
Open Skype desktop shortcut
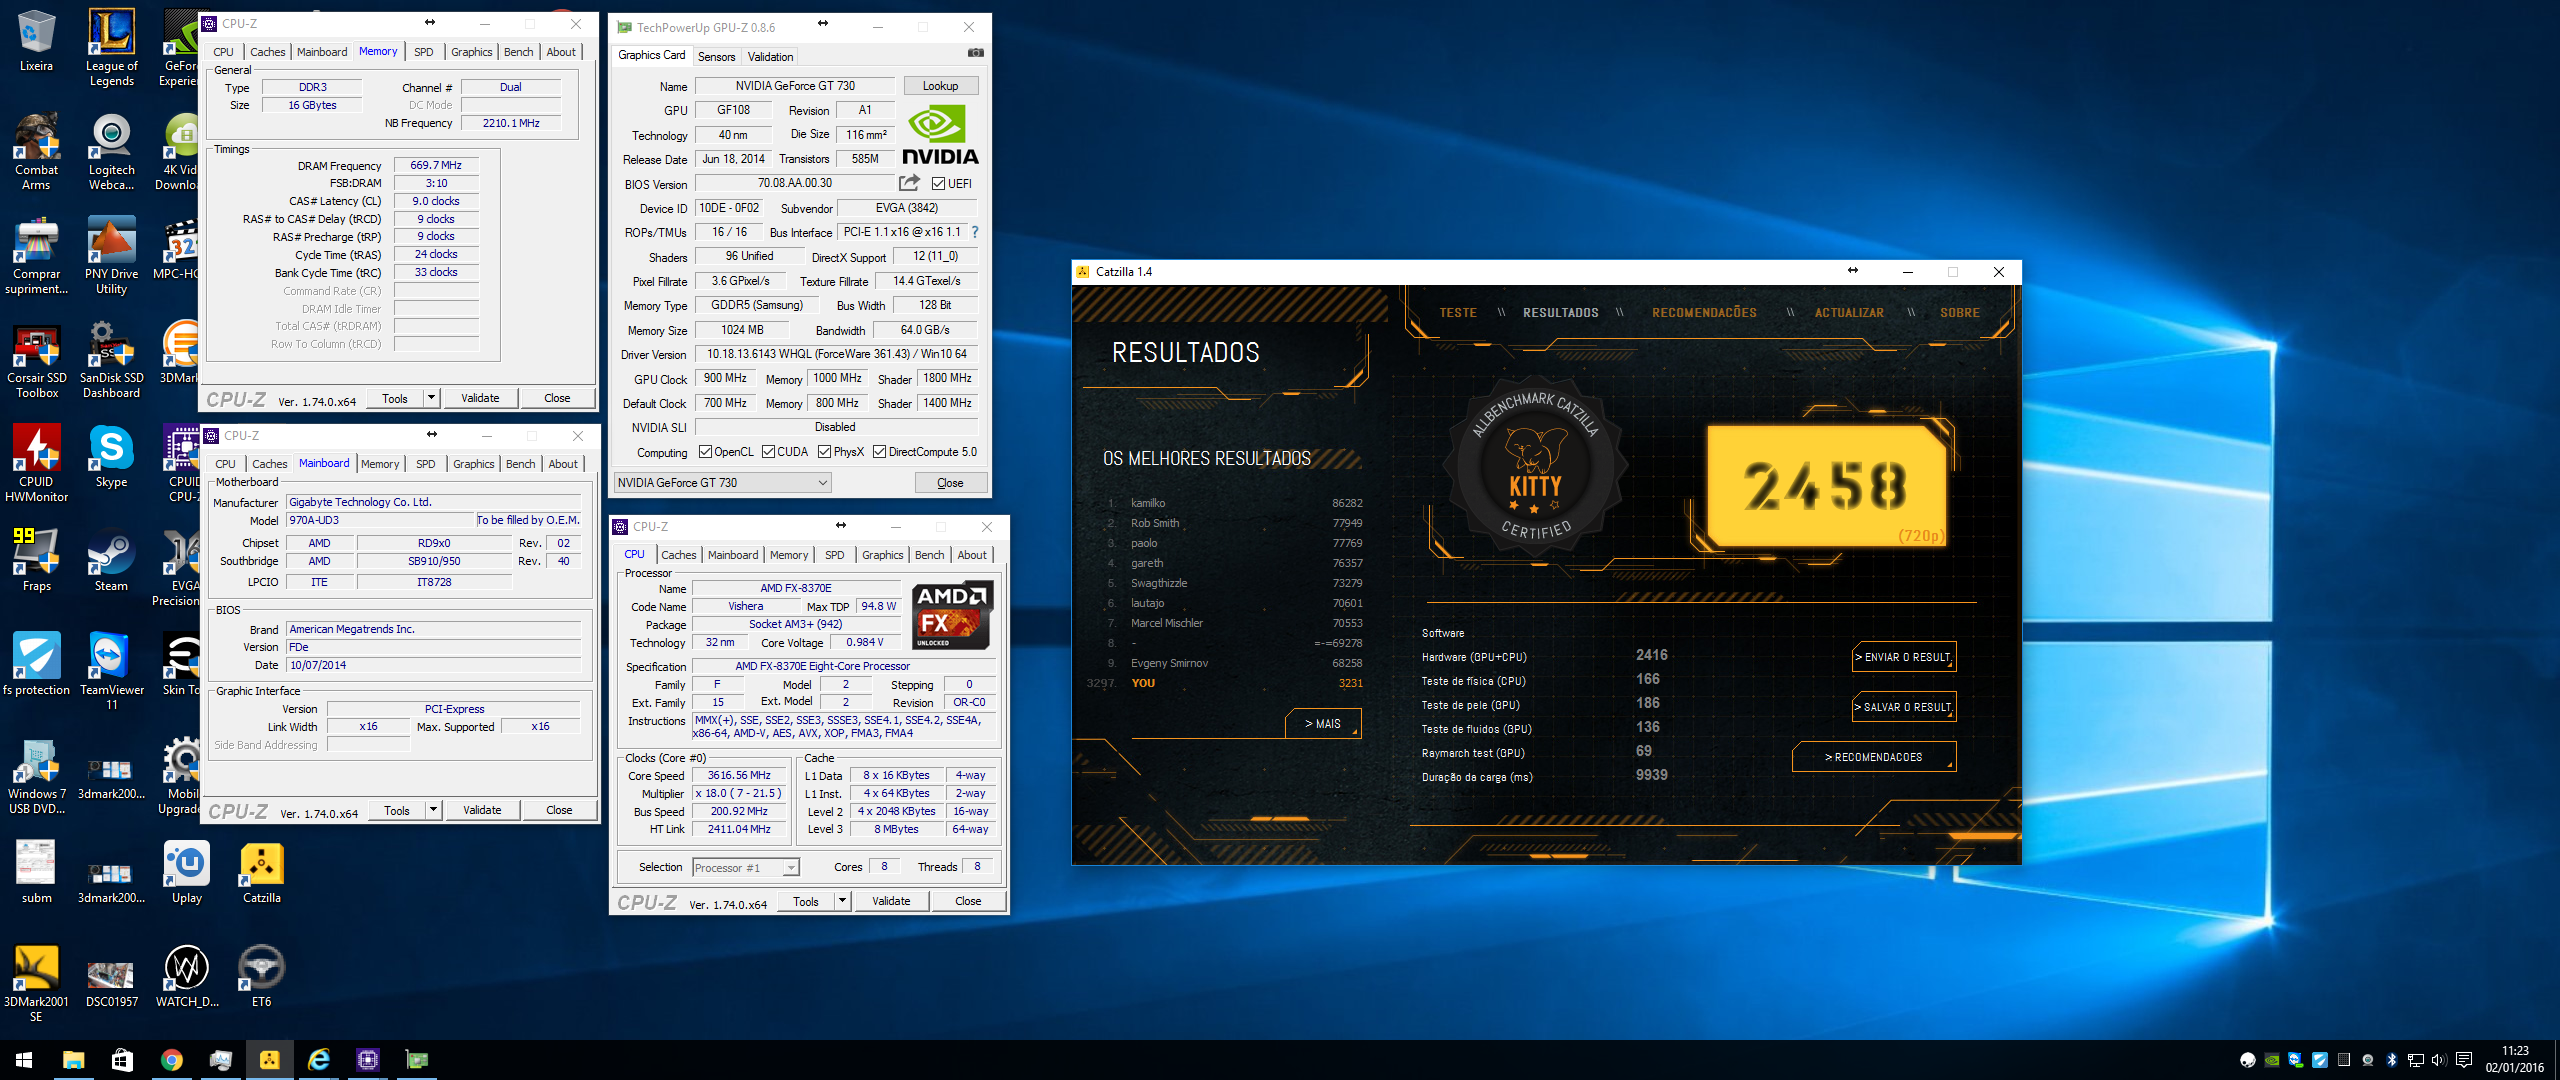tap(111, 456)
